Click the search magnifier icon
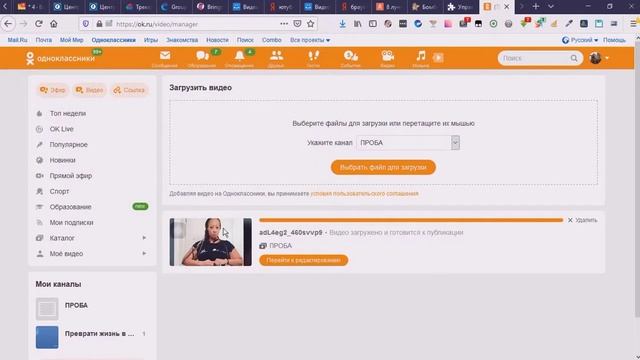 coord(574,58)
